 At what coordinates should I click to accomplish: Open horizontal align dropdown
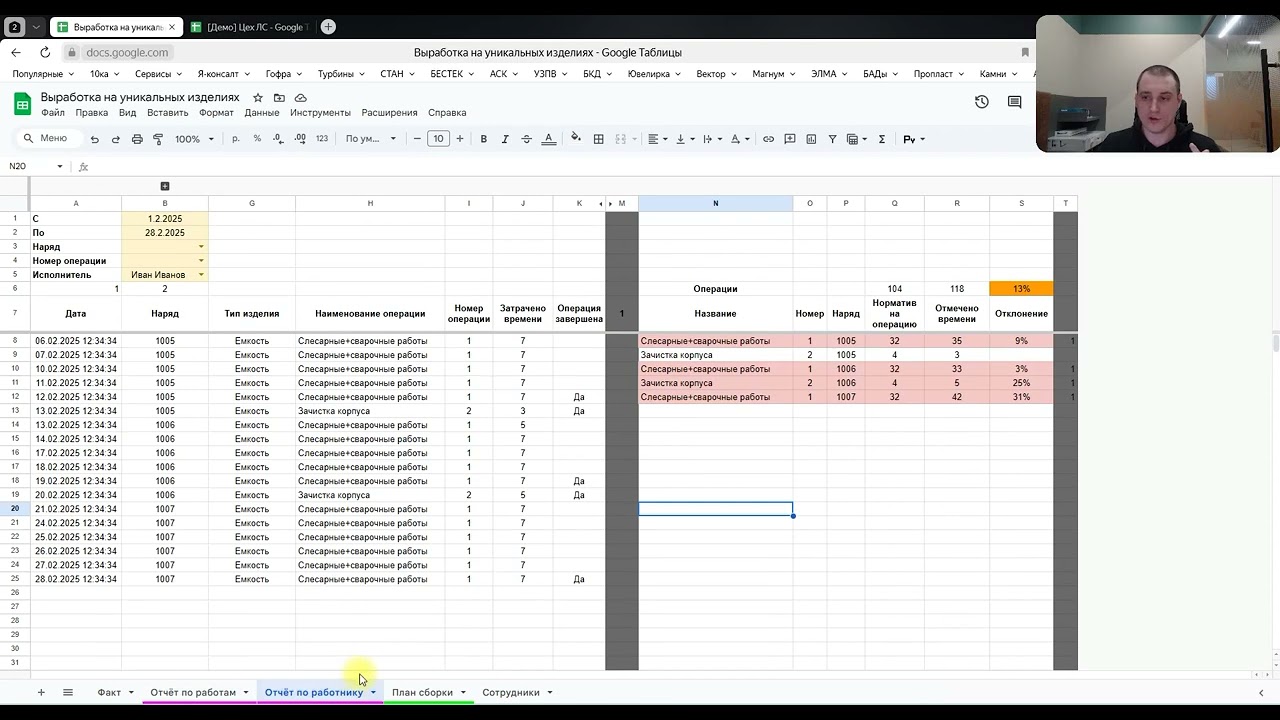658,139
